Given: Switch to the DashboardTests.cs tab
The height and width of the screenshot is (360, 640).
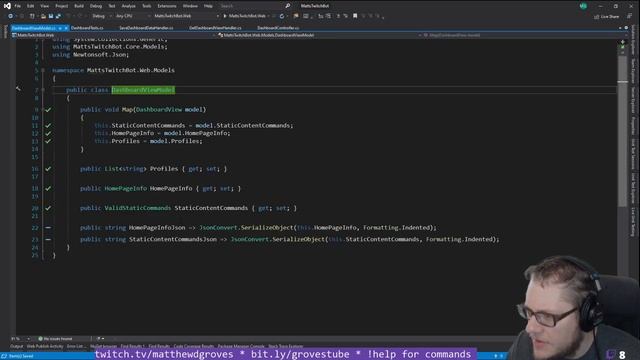Looking at the screenshot, I should pyautogui.click(x=87, y=28).
